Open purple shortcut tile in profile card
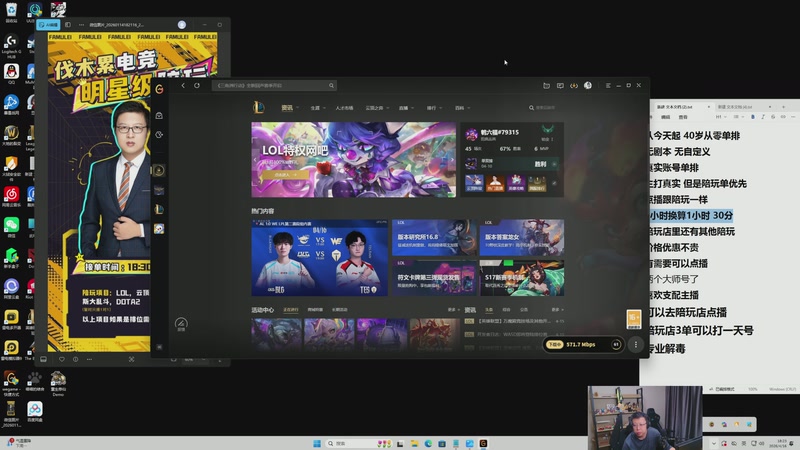The height and width of the screenshot is (450, 800). tap(516, 183)
